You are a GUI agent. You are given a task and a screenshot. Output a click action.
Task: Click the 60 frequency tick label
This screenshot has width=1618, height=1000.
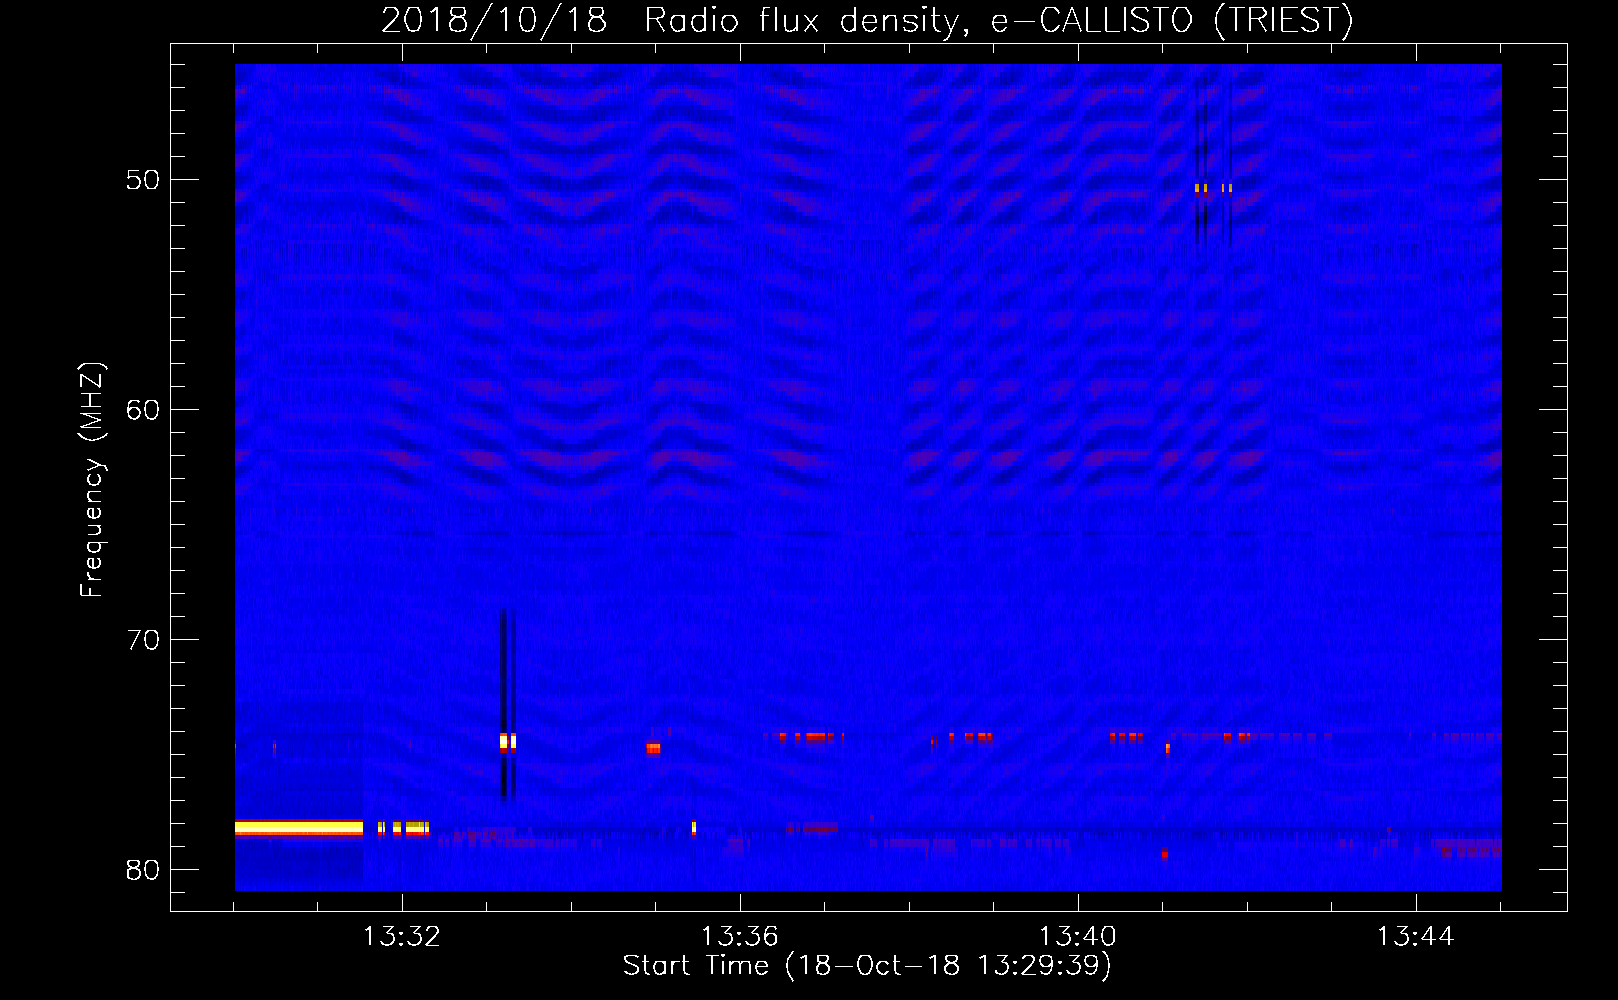click(143, 410)
